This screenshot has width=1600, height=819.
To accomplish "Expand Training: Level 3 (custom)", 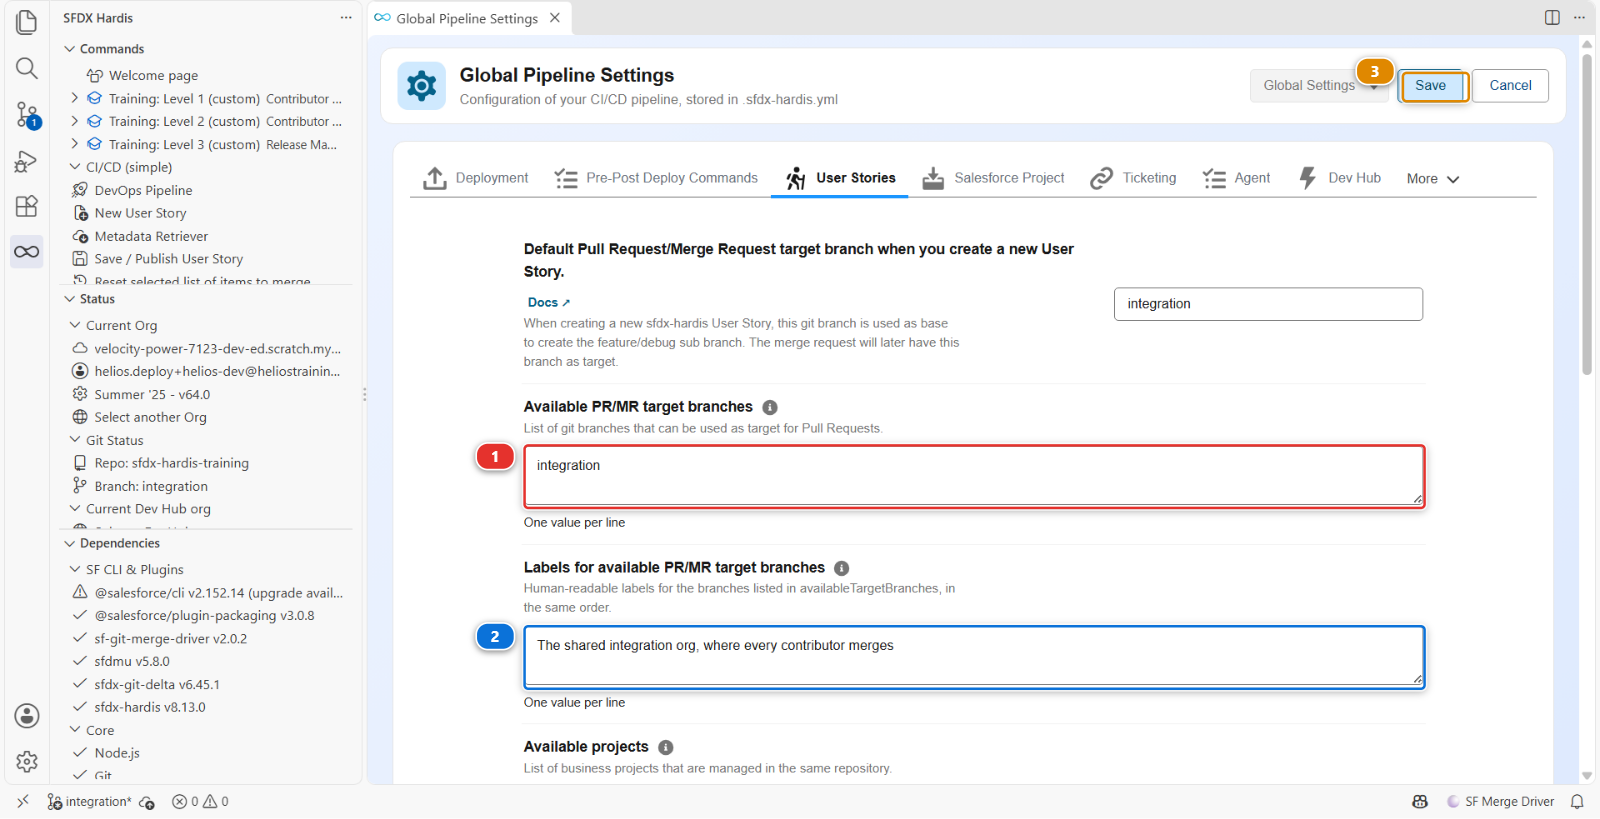I will click(x=74, y=144).
